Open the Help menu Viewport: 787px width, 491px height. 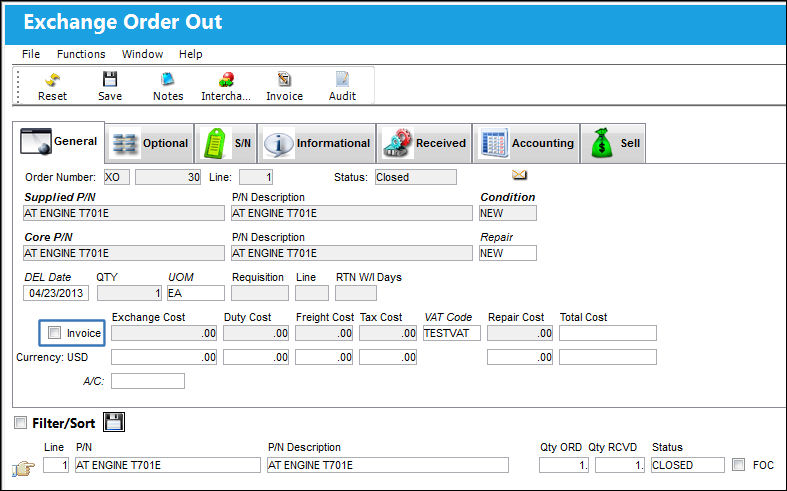point(191,54)
